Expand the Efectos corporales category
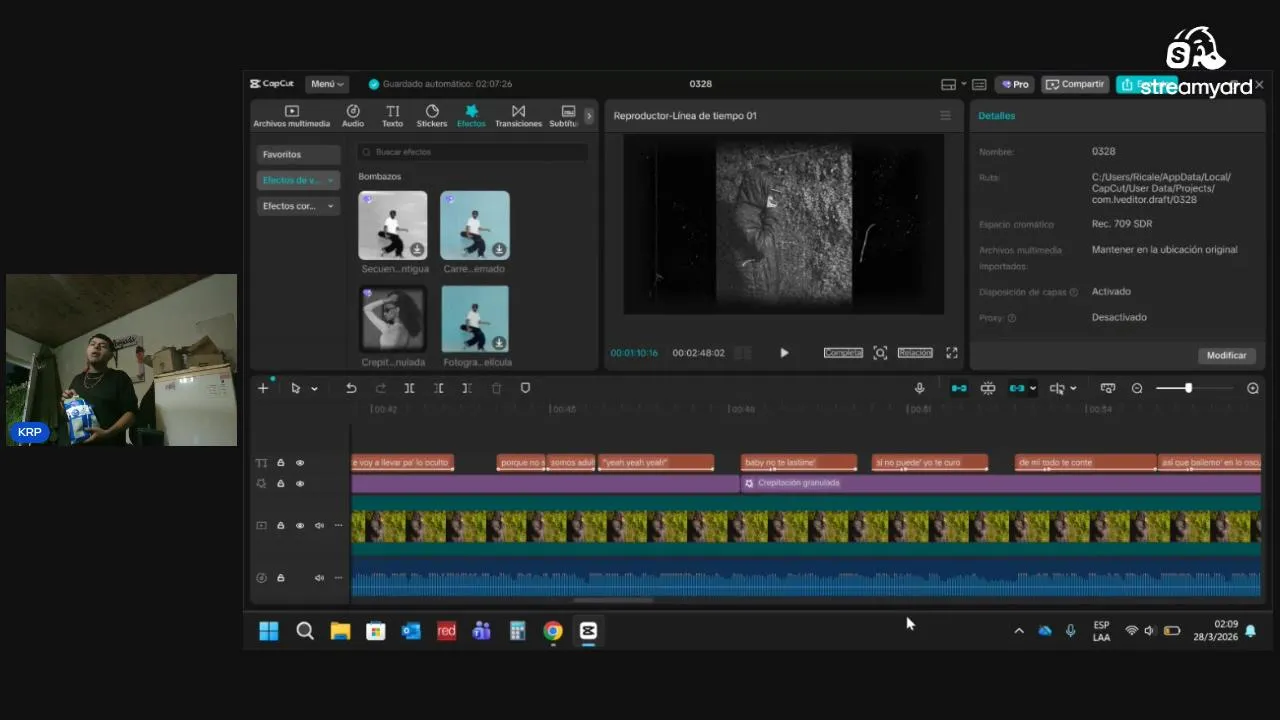 tap(298, 206)
